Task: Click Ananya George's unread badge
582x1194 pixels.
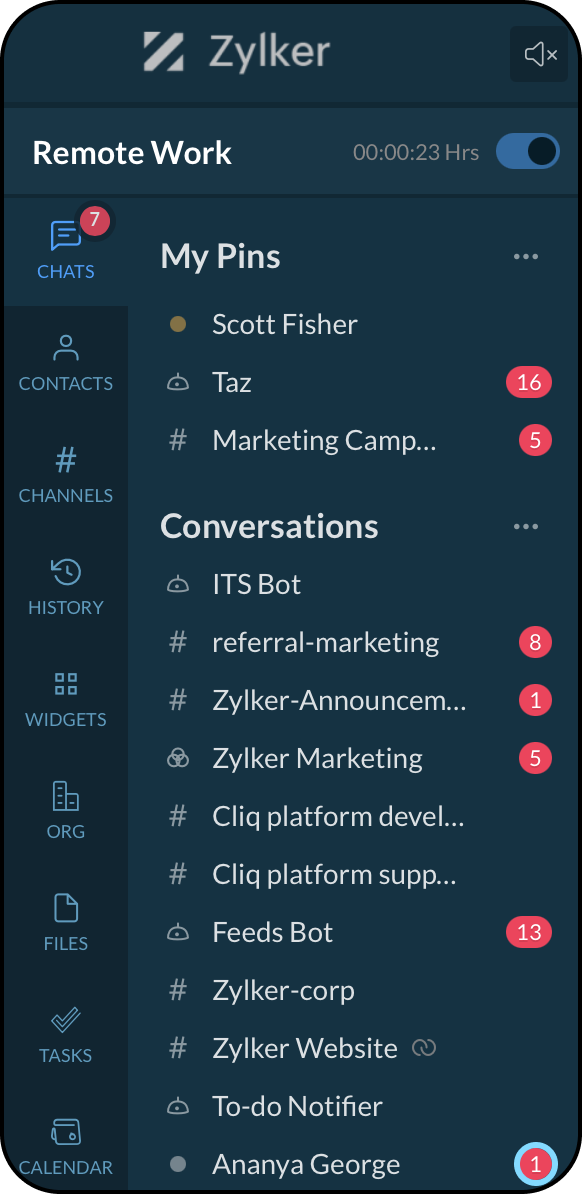Action: pos(536,1164)
